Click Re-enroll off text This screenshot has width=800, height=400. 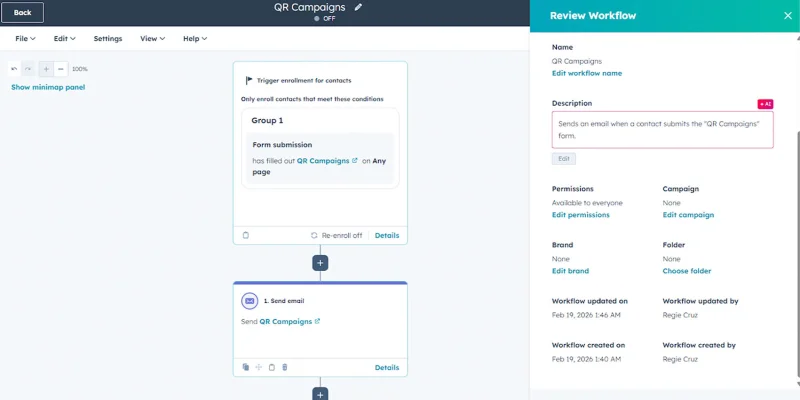342,235
